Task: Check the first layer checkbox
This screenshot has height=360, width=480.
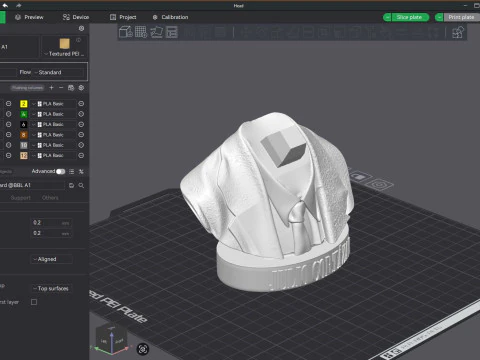Action: point(34,302)
